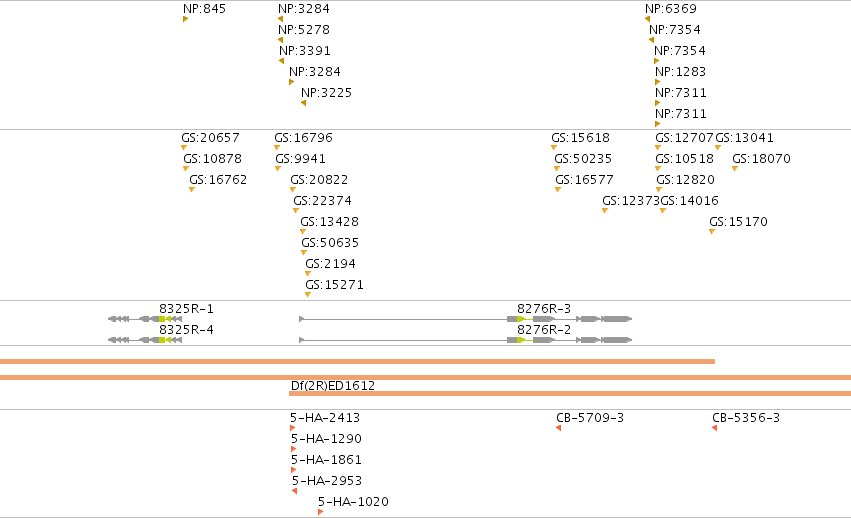Select the NP:845 insertion label
Viewport: 851px width, 518px height.
click(x=204, y=9)
